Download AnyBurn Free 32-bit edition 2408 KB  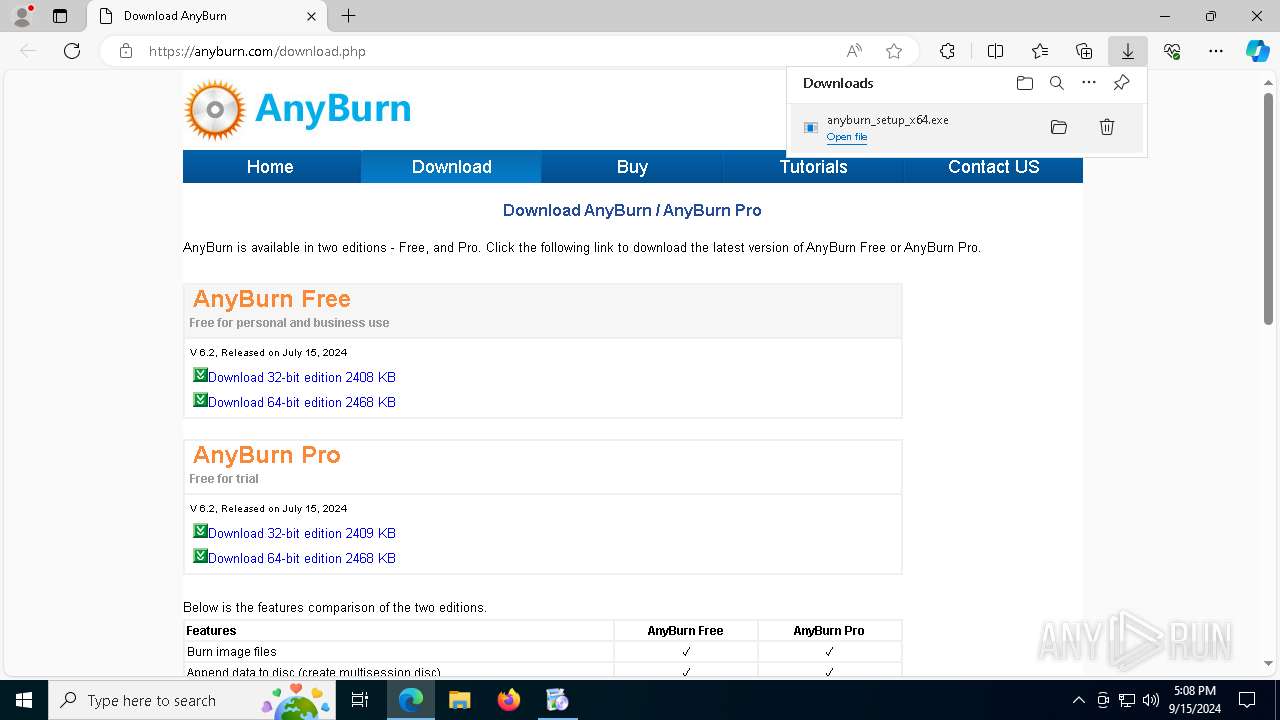302,377
